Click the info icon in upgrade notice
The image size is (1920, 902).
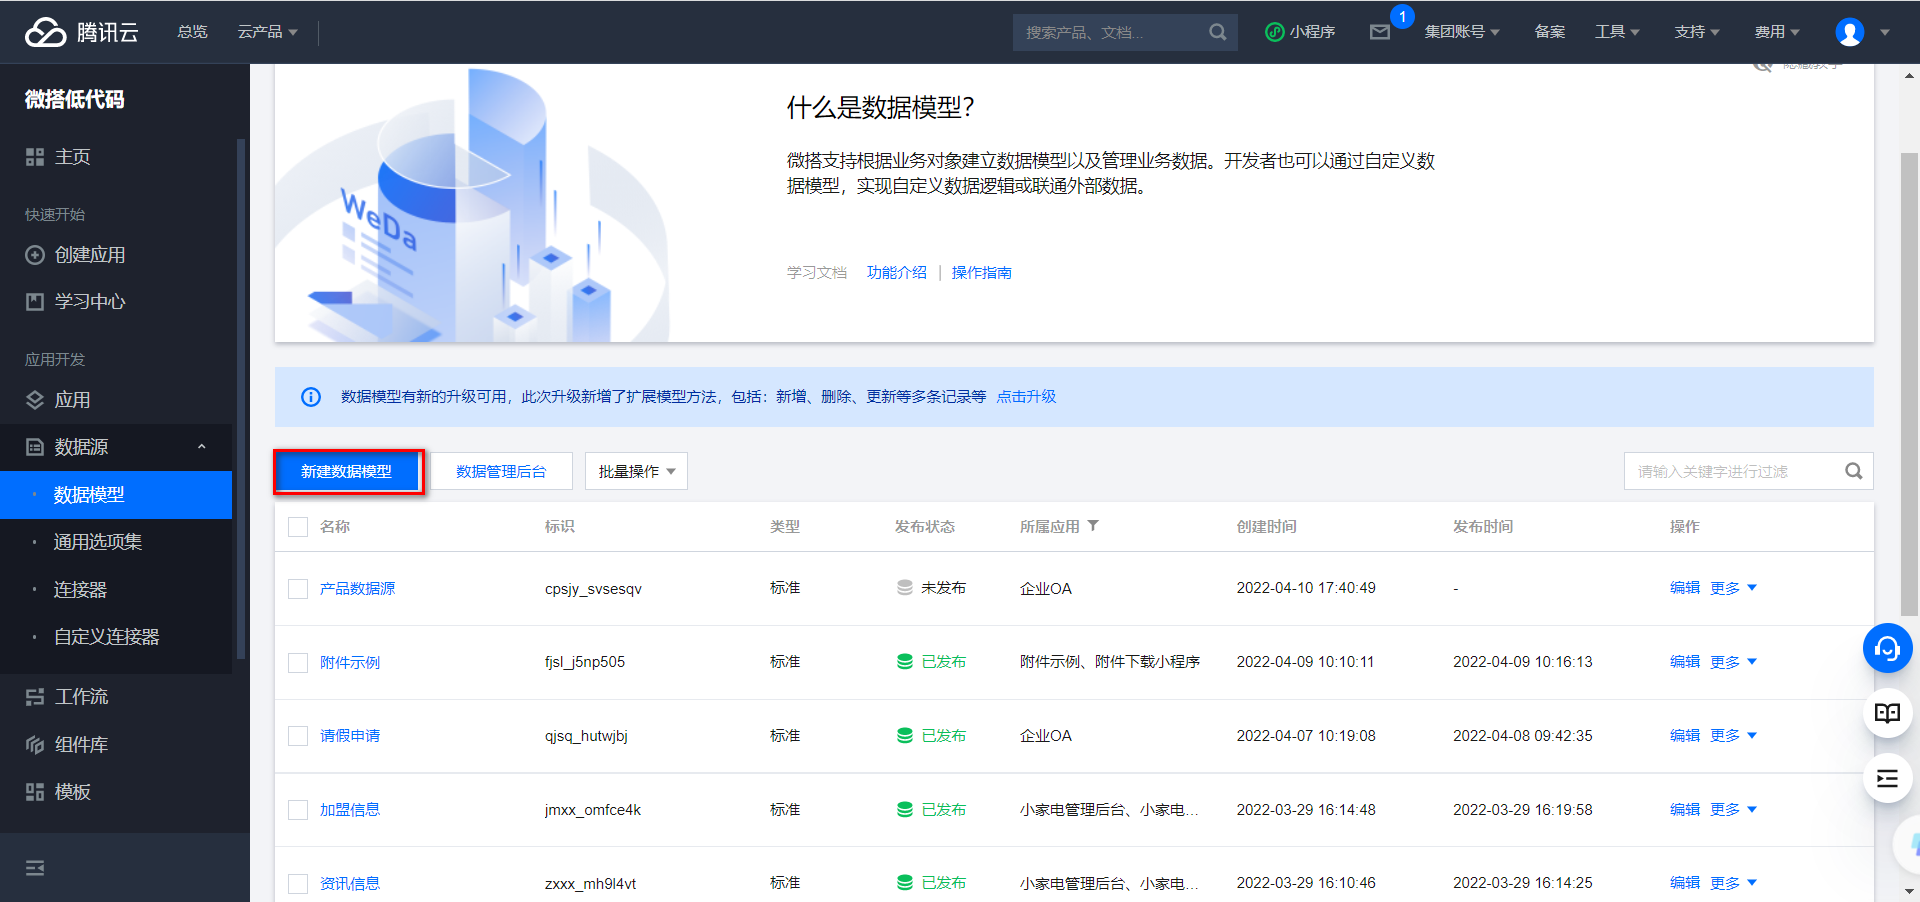[311, 397]
